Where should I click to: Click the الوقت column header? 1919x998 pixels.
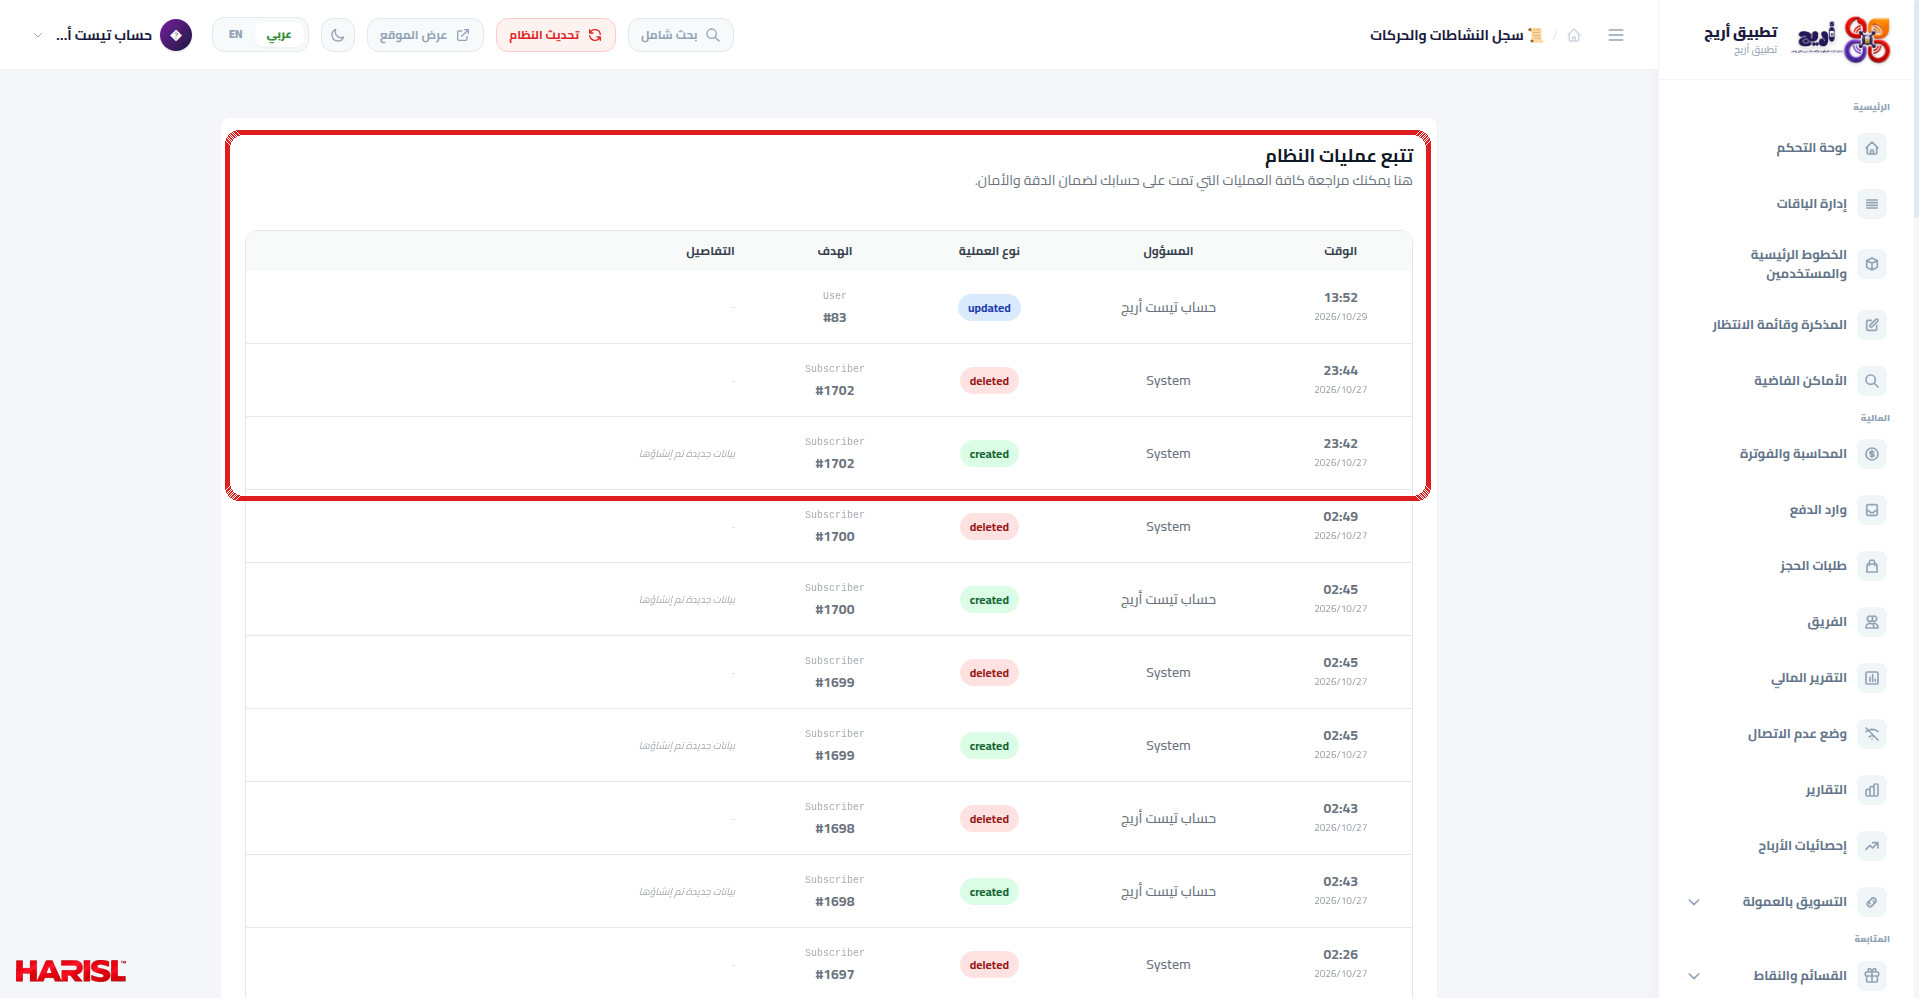(1340, 251)
